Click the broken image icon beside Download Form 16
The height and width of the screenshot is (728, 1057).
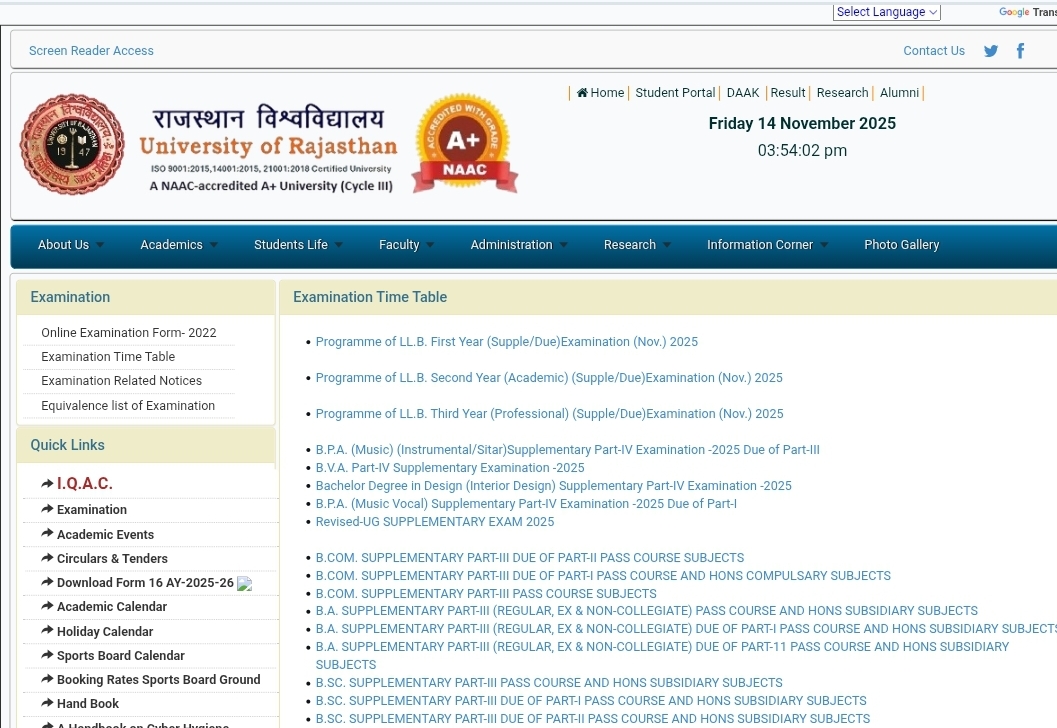click(245, 584)
